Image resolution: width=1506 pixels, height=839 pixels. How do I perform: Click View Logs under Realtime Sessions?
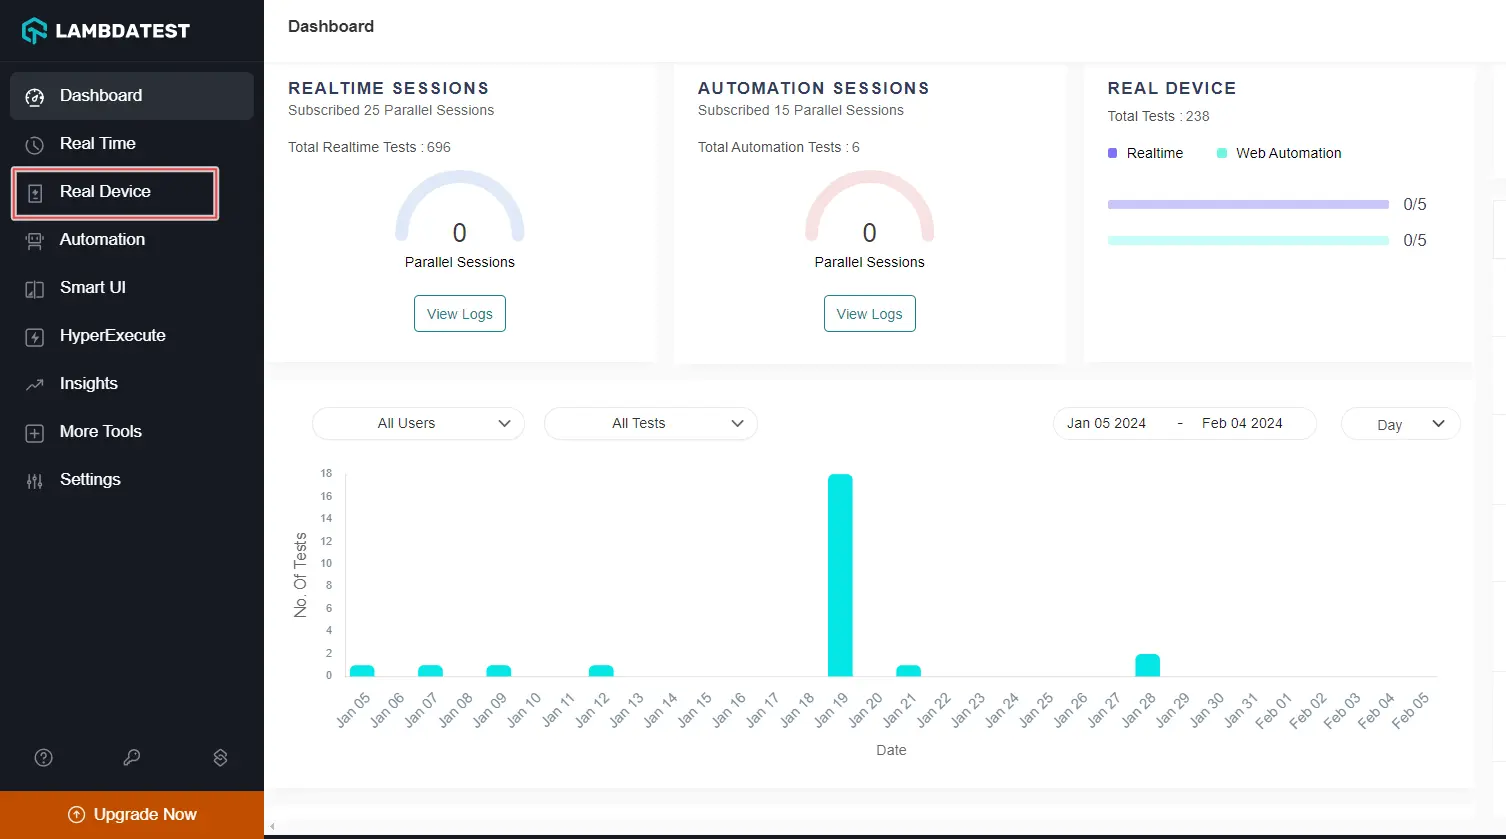(460, 314)
